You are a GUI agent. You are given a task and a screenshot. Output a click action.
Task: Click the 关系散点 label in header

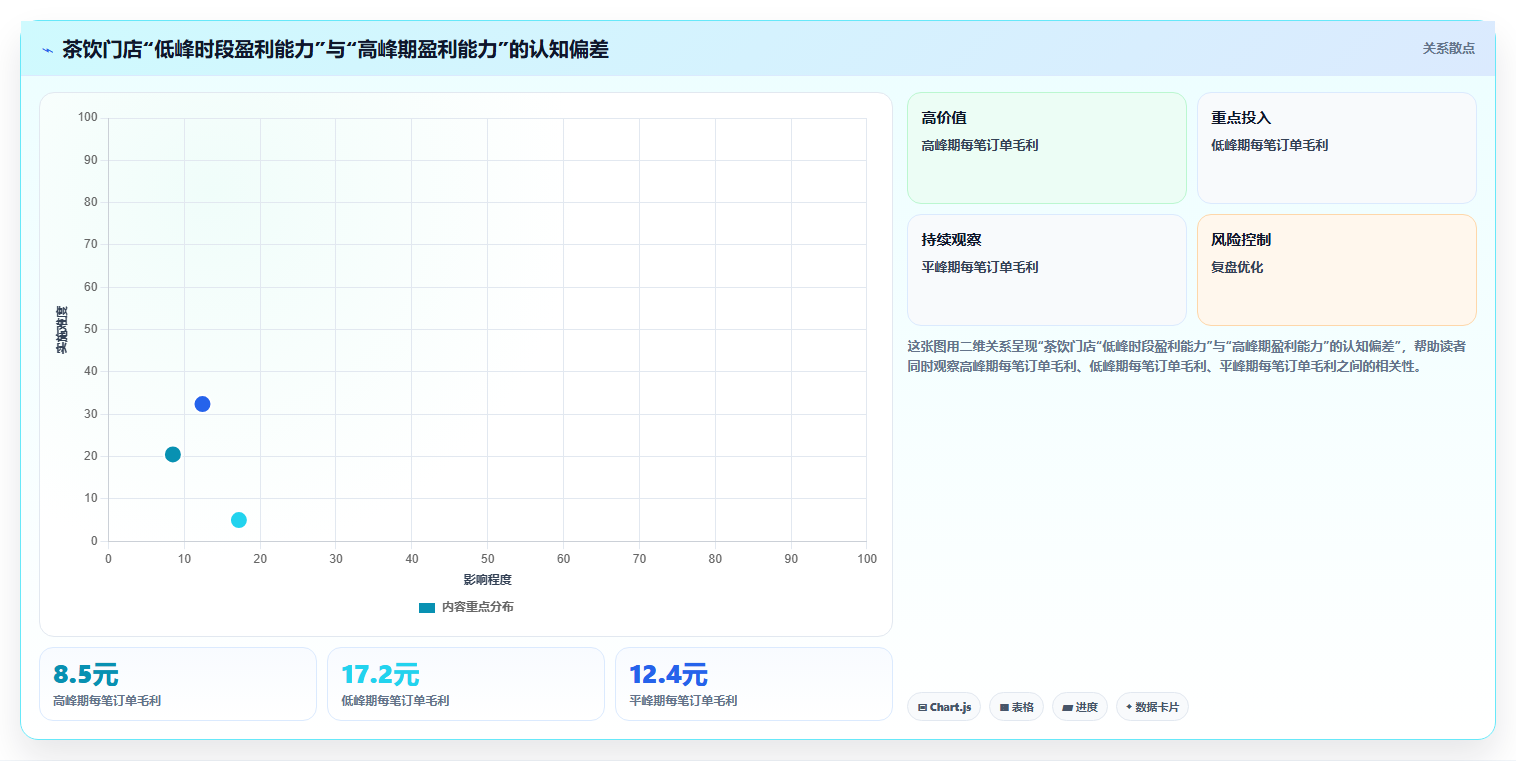click(x=1448, y=48)
